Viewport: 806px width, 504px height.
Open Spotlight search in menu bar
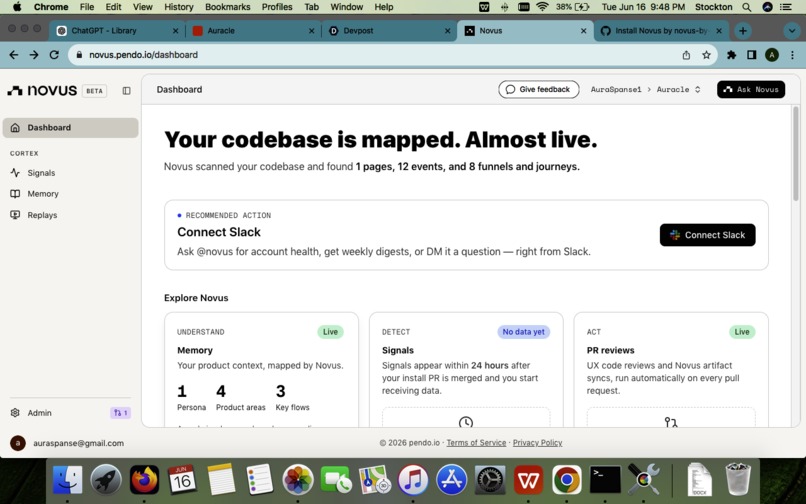pyautogui.click(x=746, y=7)
